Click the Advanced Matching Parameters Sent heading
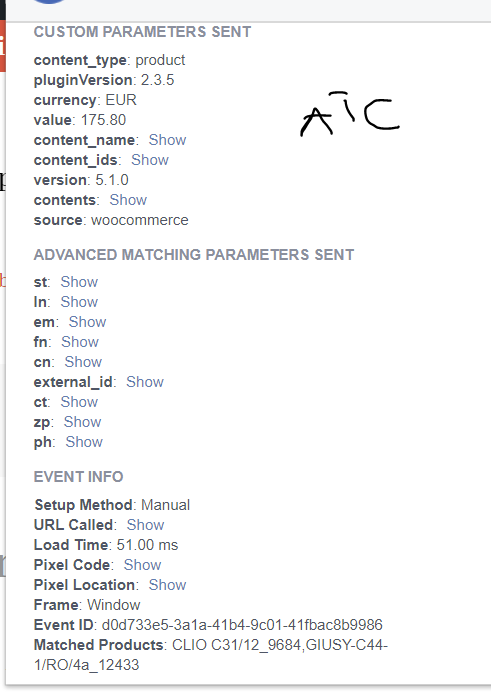The image size is (491, 692). tap(194, 255)
